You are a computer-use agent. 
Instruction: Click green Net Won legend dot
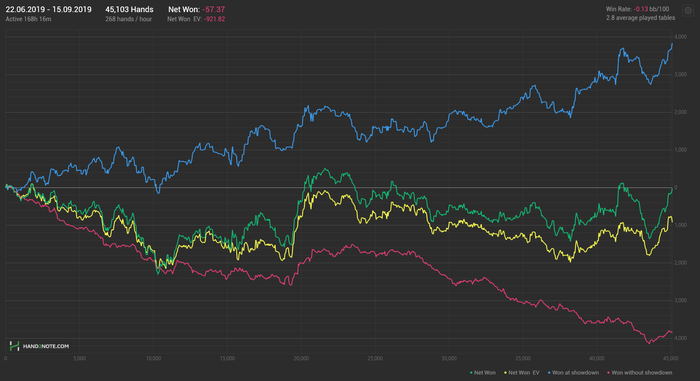coord(471,373)
